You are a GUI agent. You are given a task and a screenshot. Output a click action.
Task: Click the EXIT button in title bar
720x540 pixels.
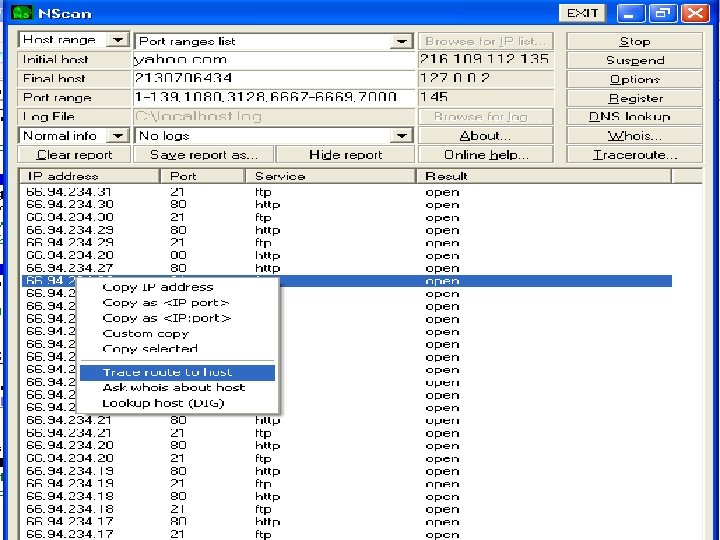pos(582,13)
